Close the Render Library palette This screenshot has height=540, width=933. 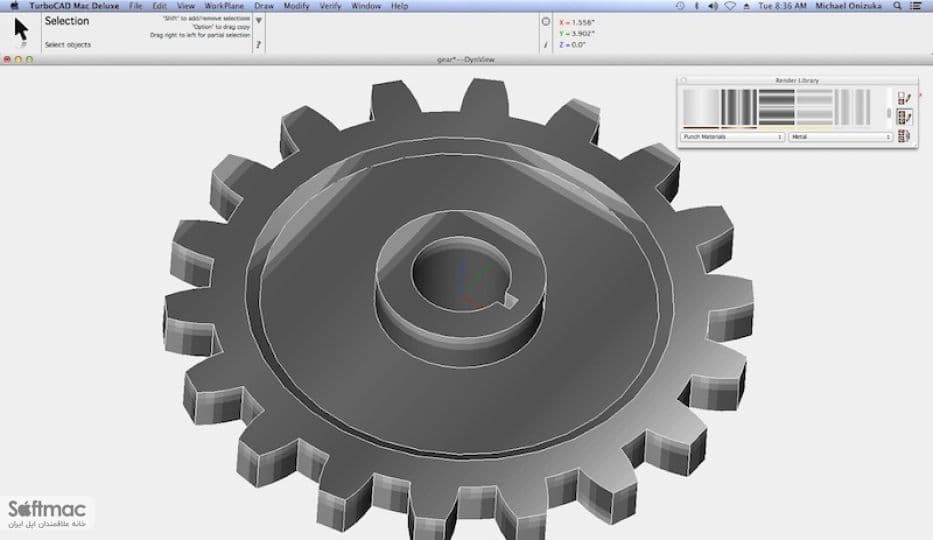point(683,80)
